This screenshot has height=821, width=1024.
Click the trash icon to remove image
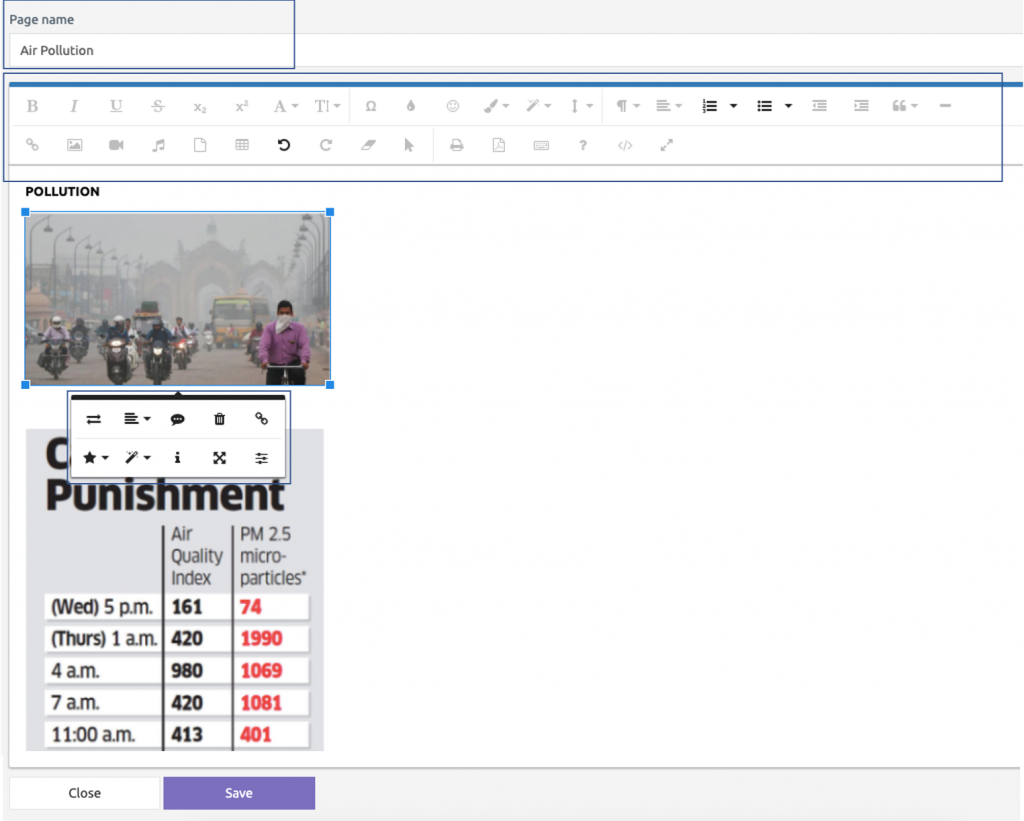(x=220, y=420)
